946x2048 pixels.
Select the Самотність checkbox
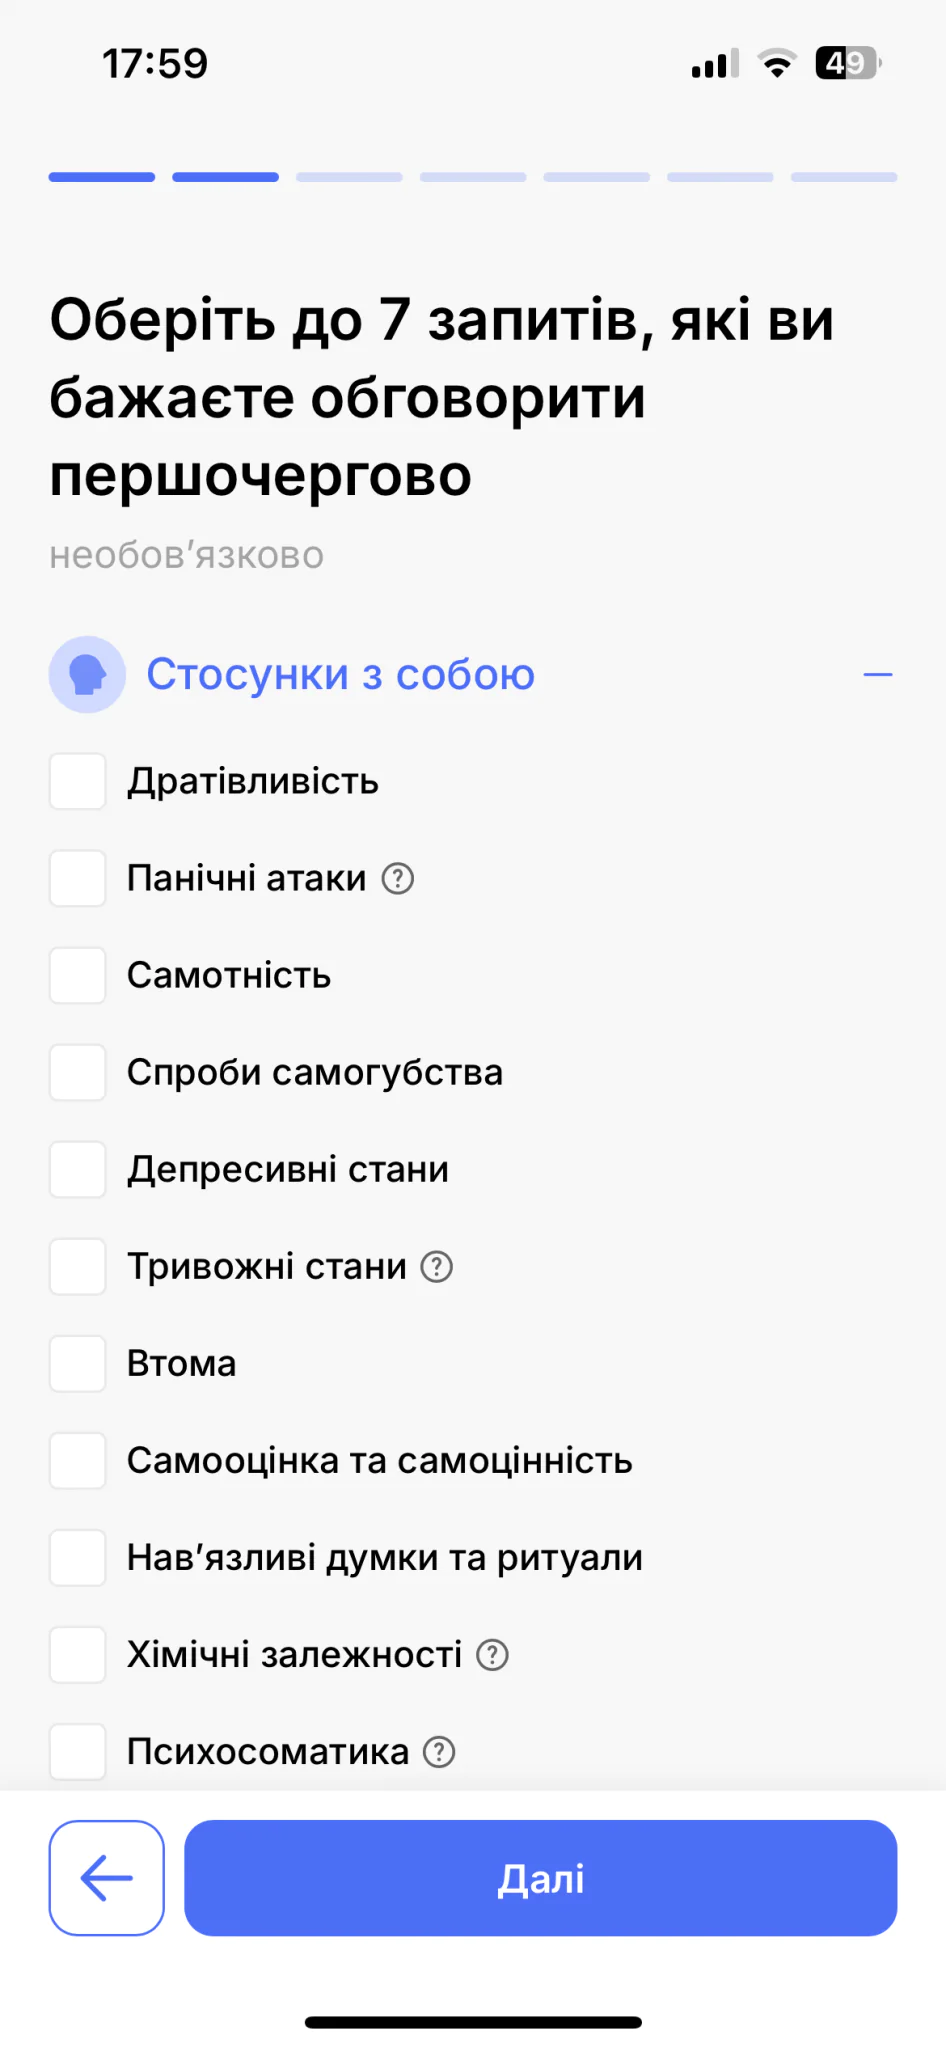(78, 975)
